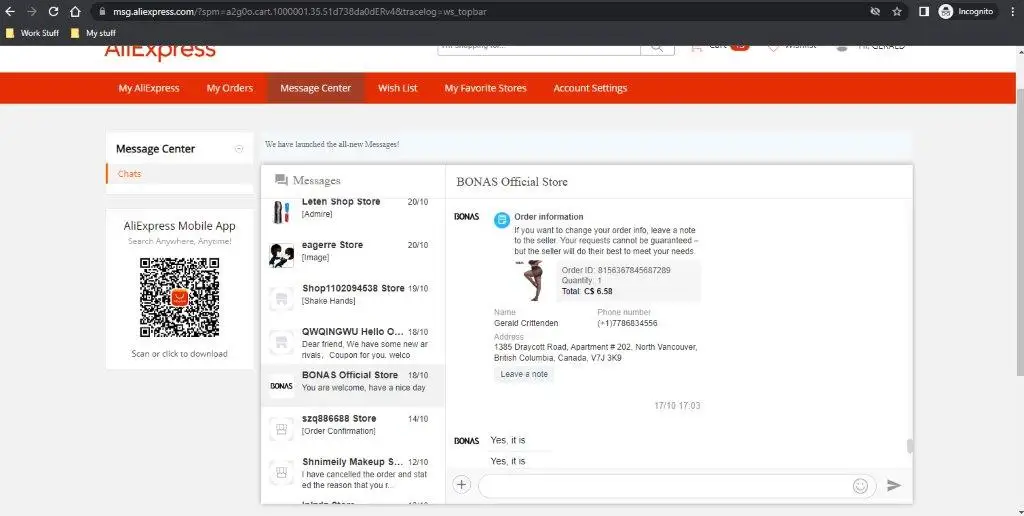Open the Work Stuff bookmark folder
Image resolution: width=1024 pixels, height=516 pixels.
click(x=31, y=33)
